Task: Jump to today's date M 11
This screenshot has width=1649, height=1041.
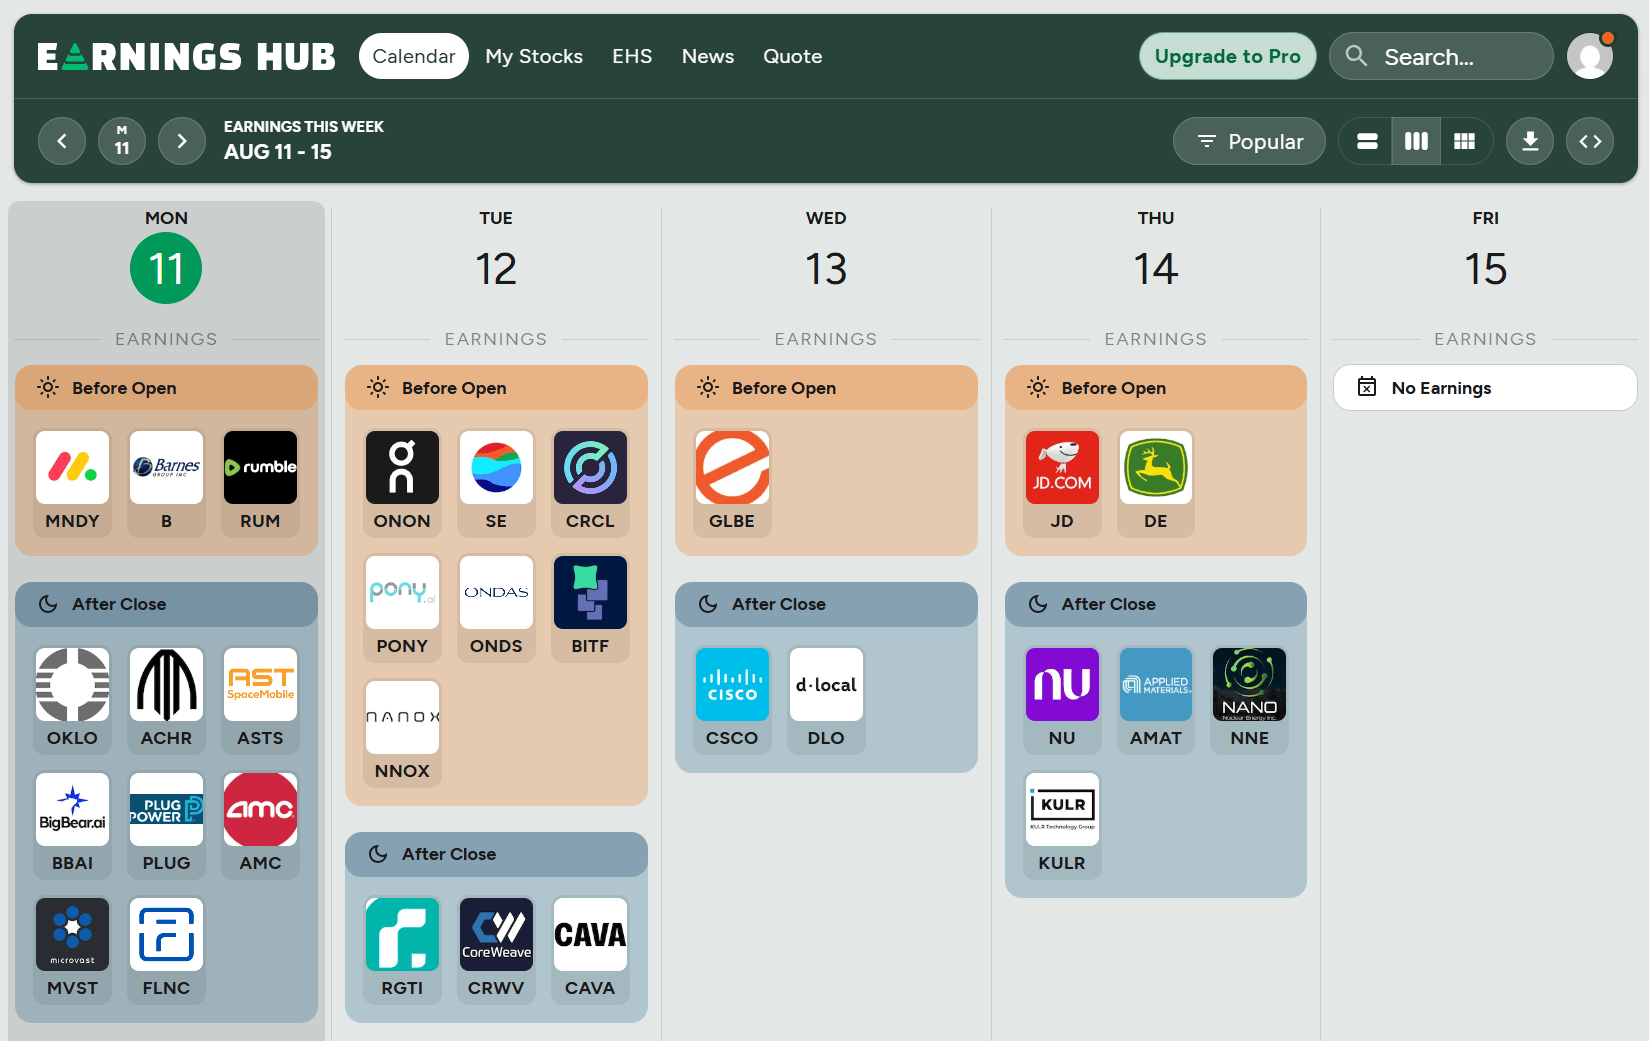Action: pos(122,141)
